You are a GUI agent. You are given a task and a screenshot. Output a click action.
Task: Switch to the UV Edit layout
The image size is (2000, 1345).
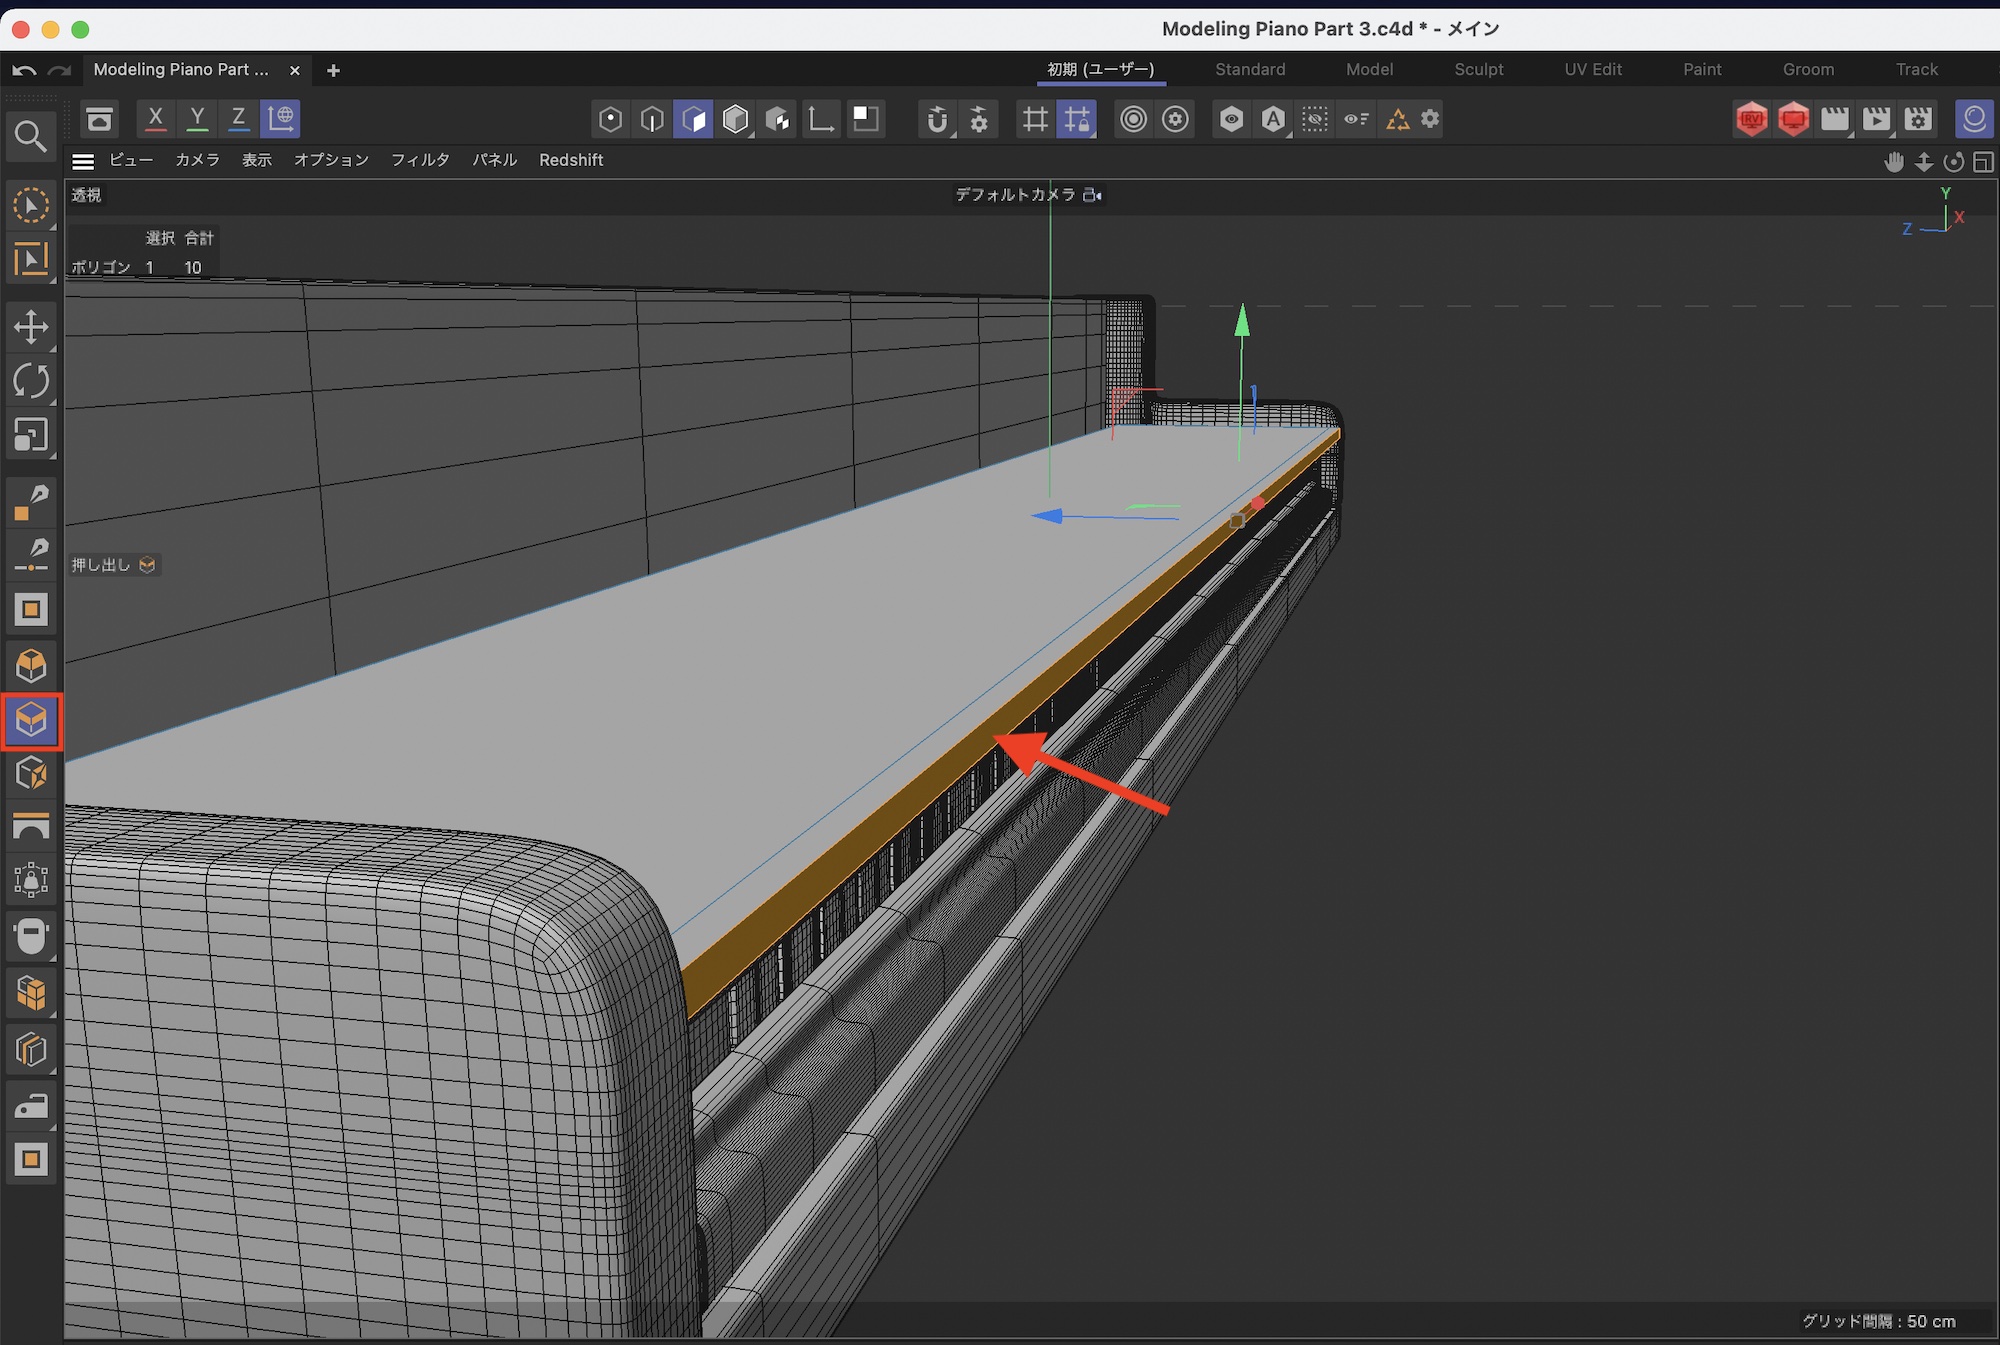click(x=1592, y=69)
